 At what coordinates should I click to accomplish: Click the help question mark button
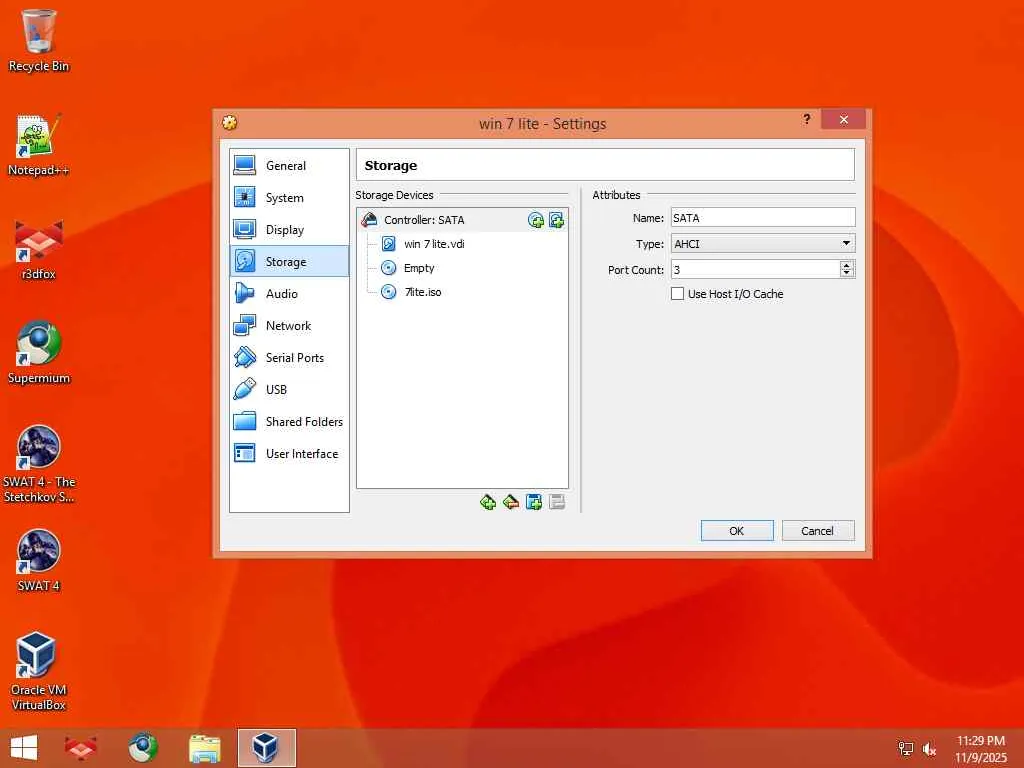[807, 120]
